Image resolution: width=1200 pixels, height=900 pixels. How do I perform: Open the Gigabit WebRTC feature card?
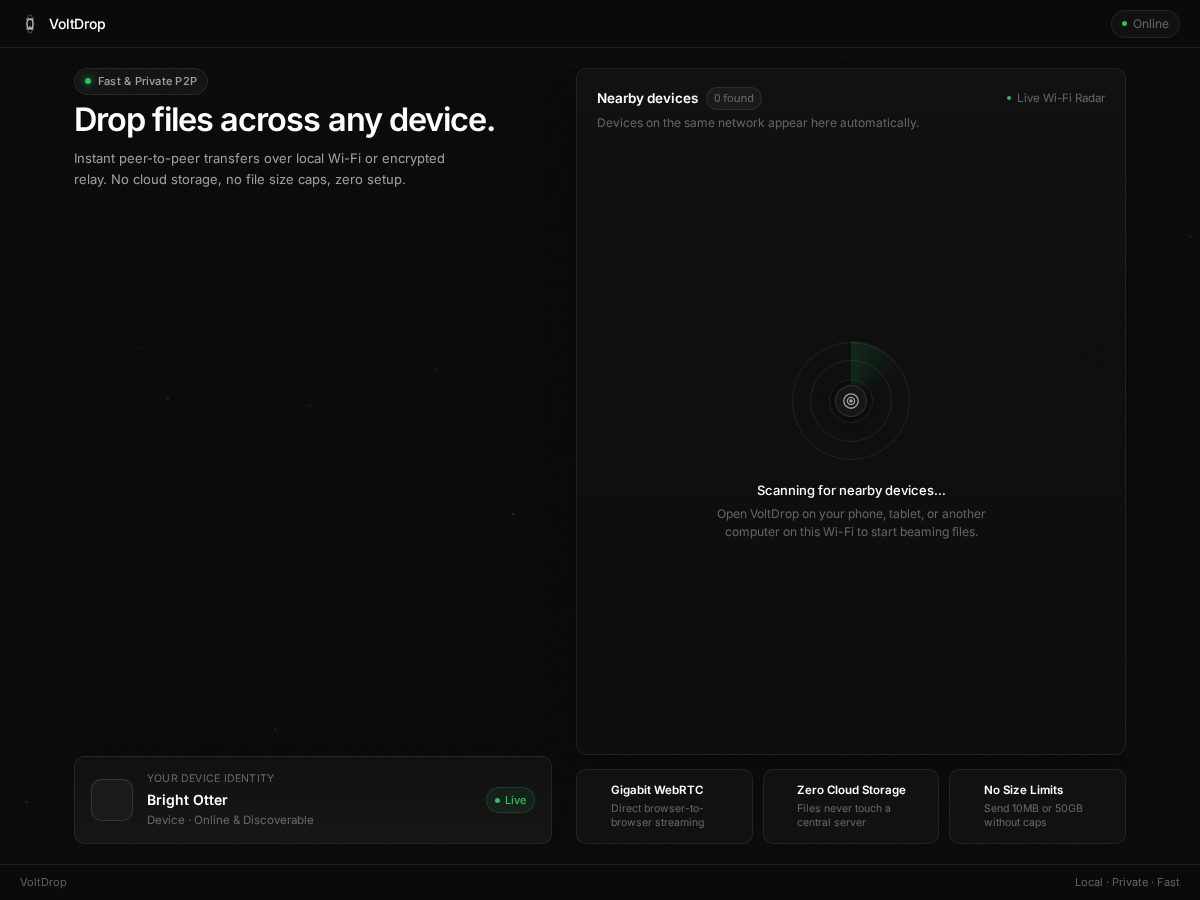(x=664, y=806)
